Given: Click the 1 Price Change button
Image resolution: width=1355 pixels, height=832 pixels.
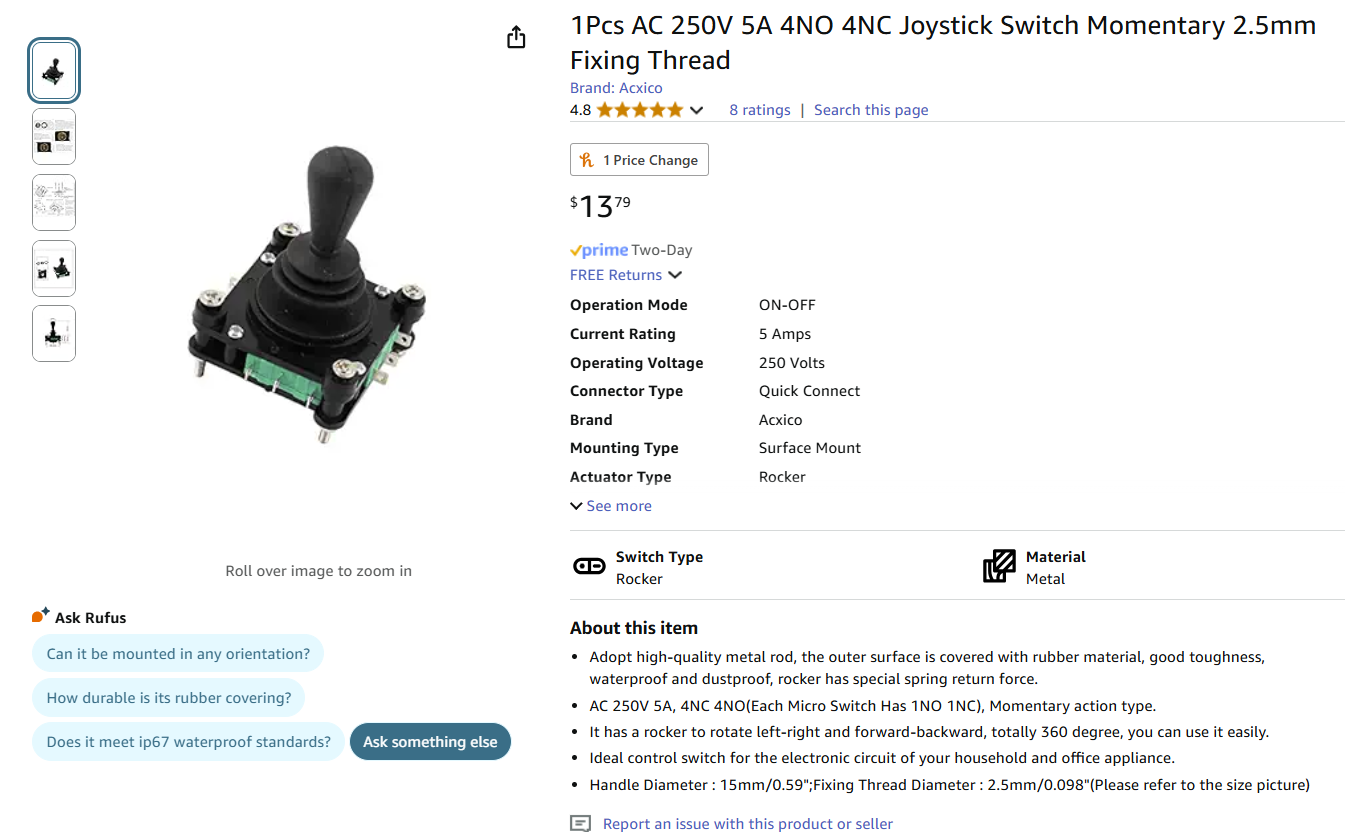Looking at the screenshot, I should click(x=640, y=160).
